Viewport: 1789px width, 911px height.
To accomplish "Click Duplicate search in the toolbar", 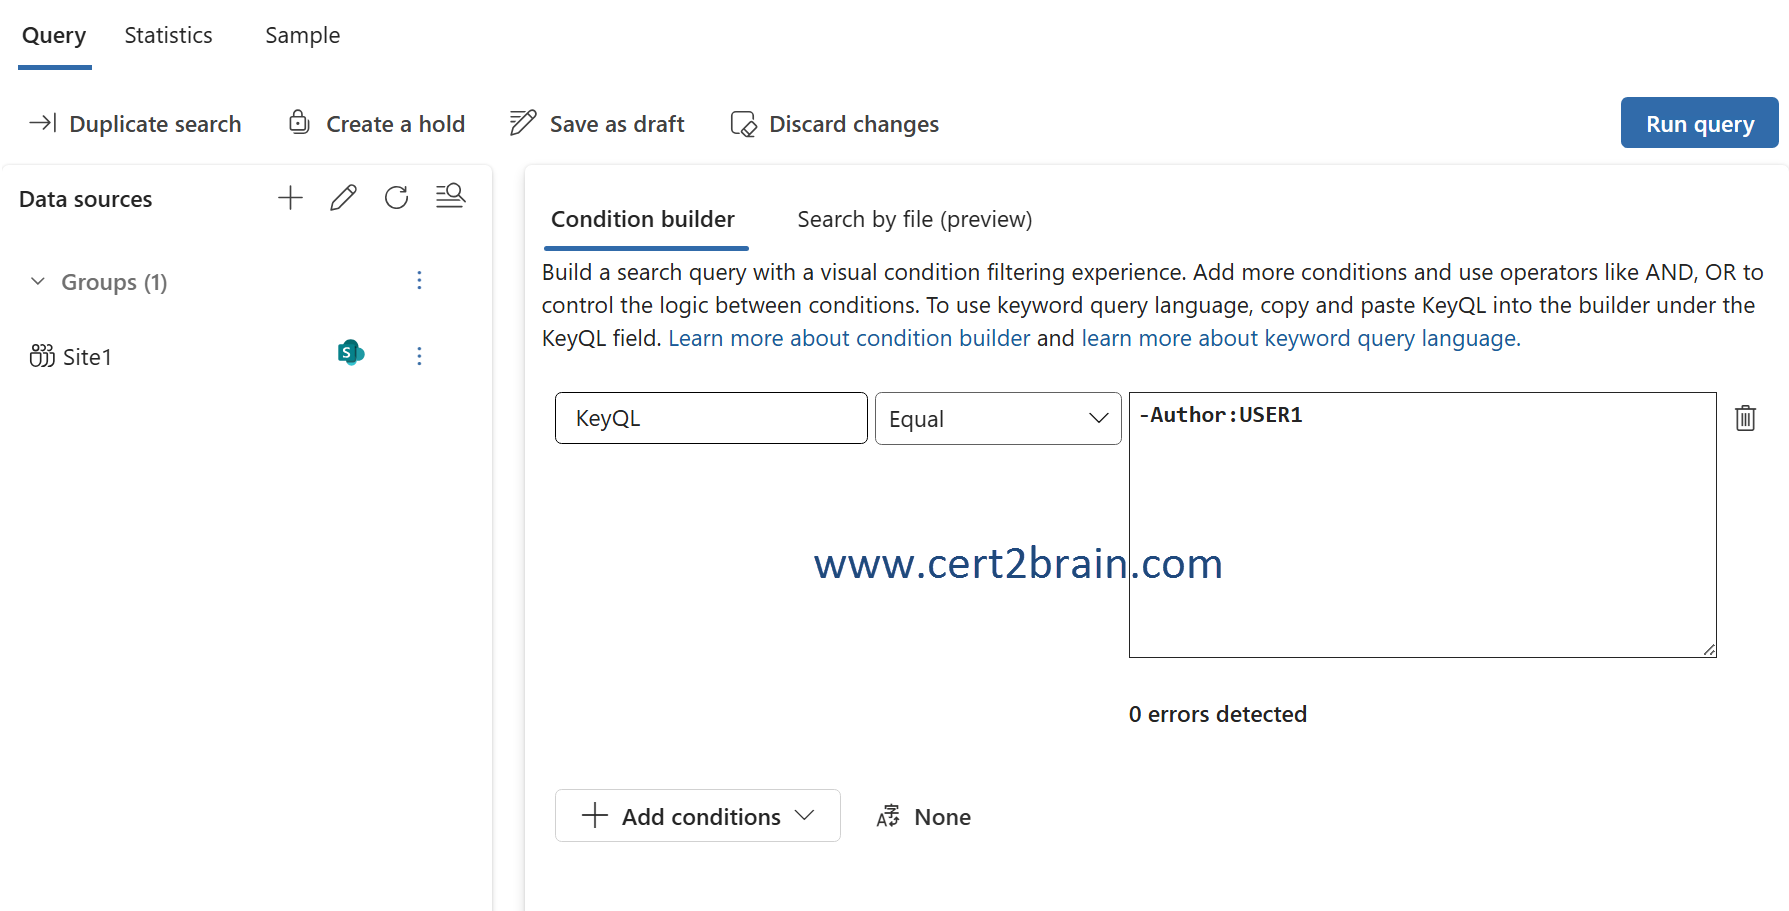I will click(x=135, y=124).
